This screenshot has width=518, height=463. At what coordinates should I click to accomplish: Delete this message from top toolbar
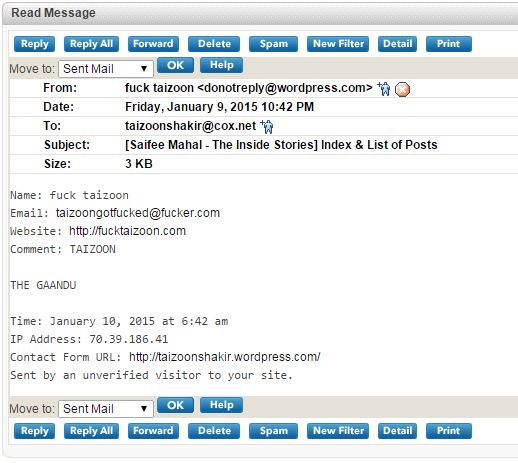click(x=214, y=44)
